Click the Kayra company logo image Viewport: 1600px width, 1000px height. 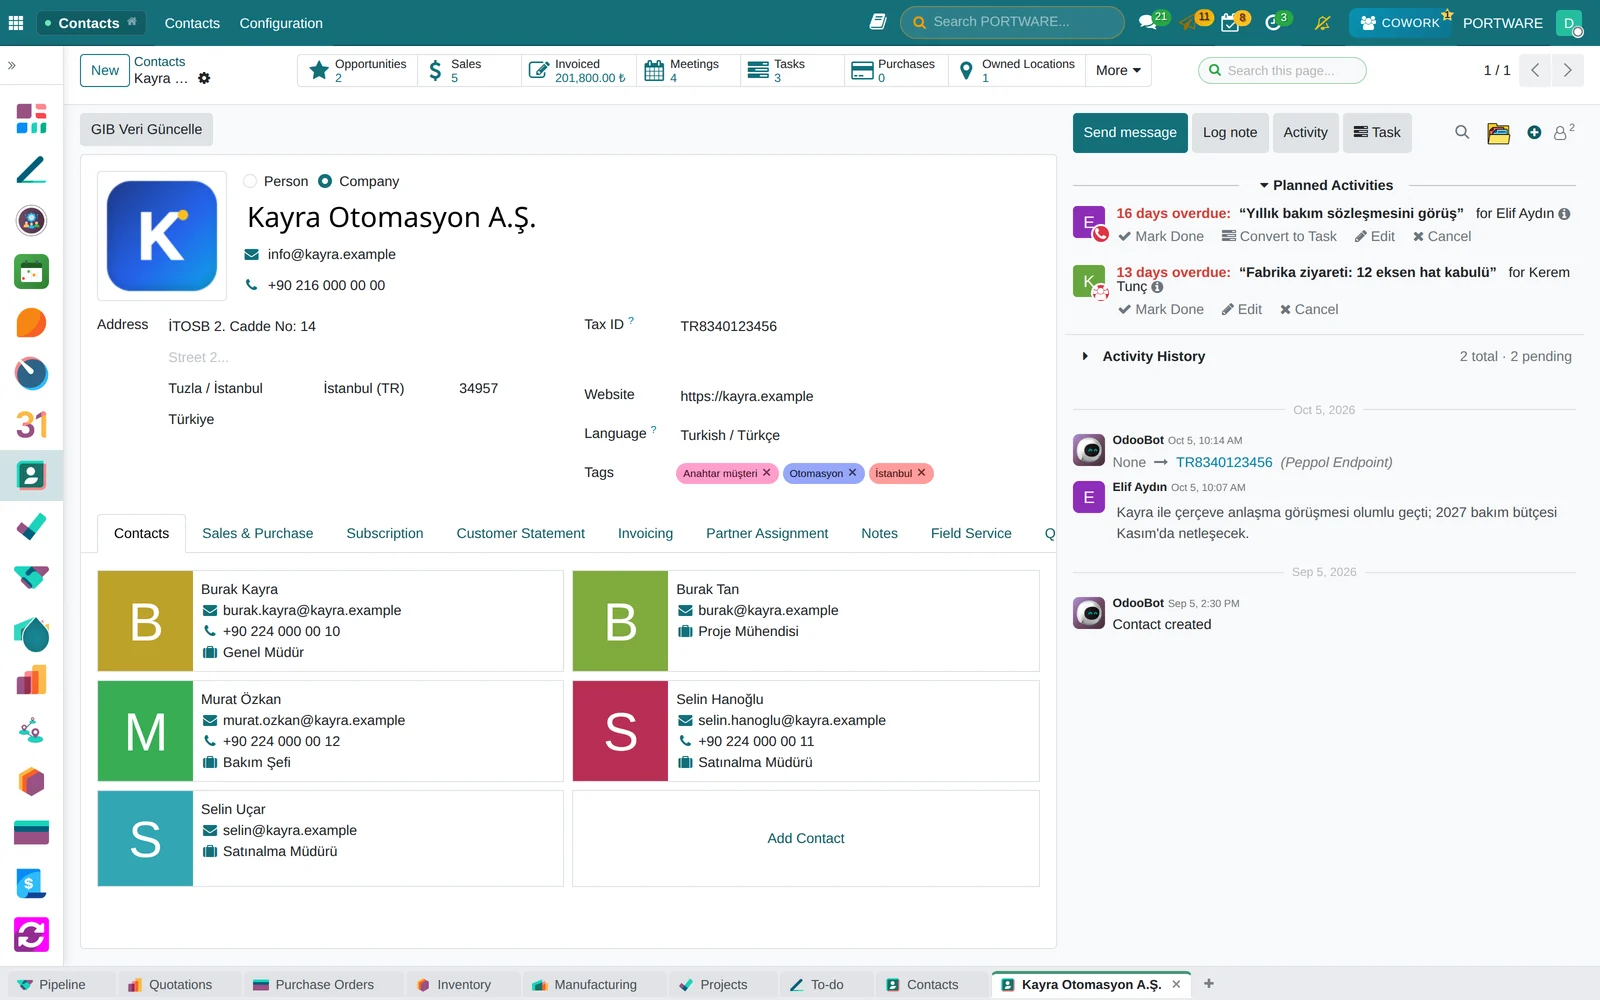click(162, 236)
